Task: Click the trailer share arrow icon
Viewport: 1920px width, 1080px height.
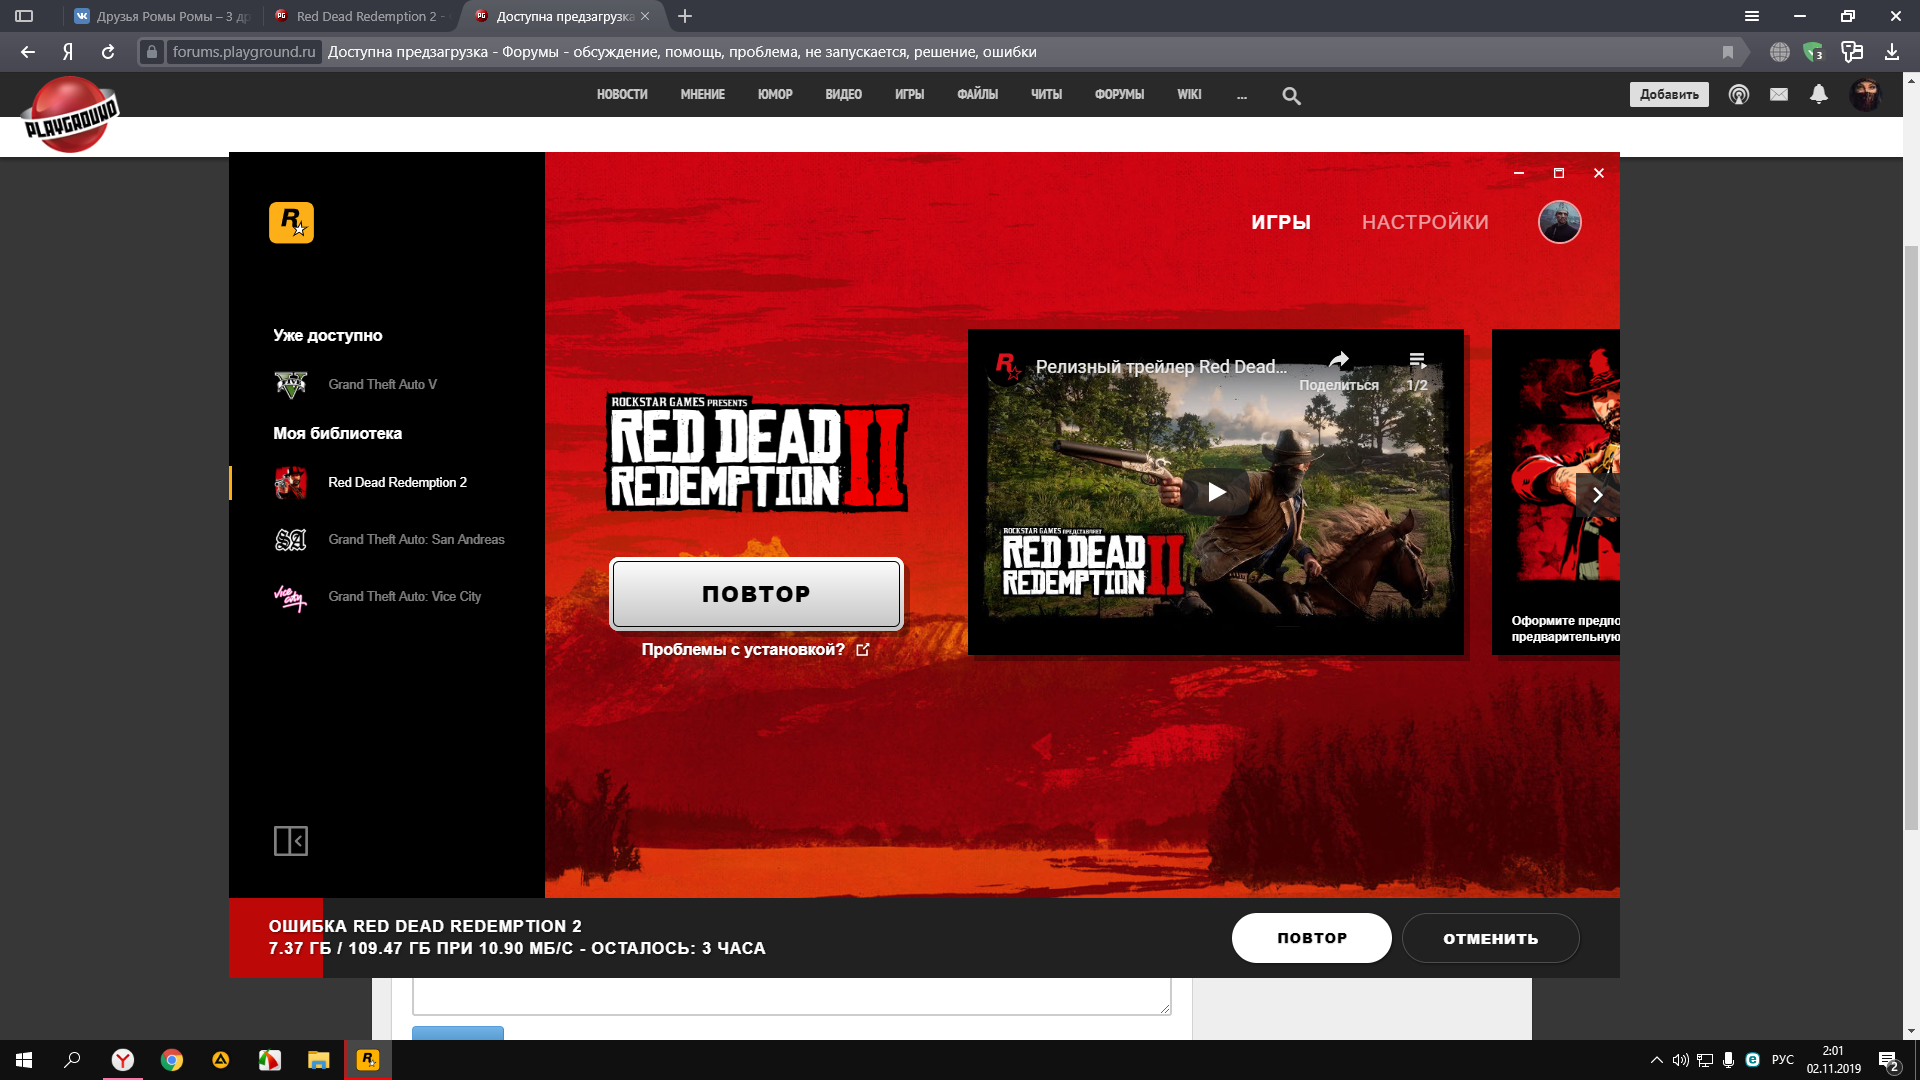Action: (x=1338, y=362)
